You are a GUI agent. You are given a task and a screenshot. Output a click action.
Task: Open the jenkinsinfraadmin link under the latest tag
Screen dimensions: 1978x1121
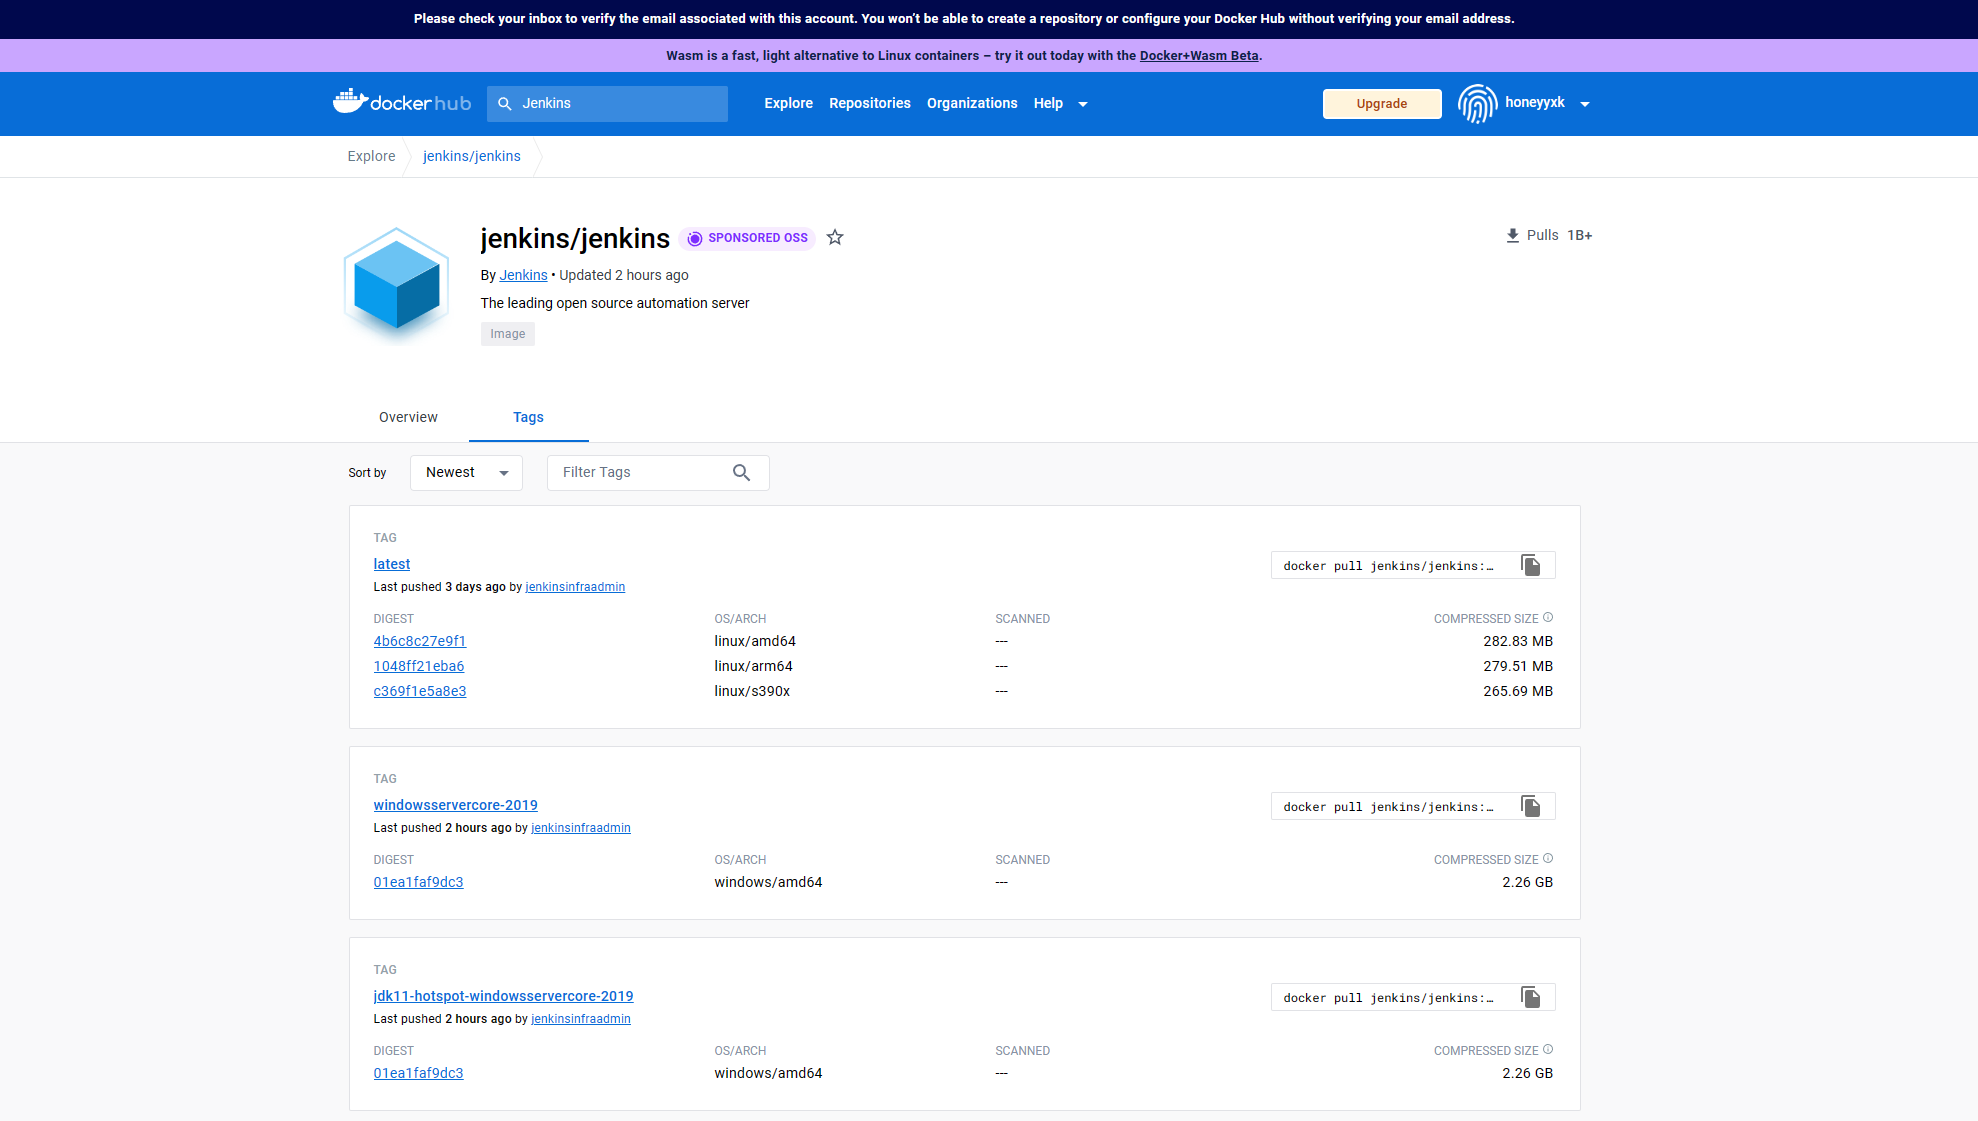tap(575, 587)
